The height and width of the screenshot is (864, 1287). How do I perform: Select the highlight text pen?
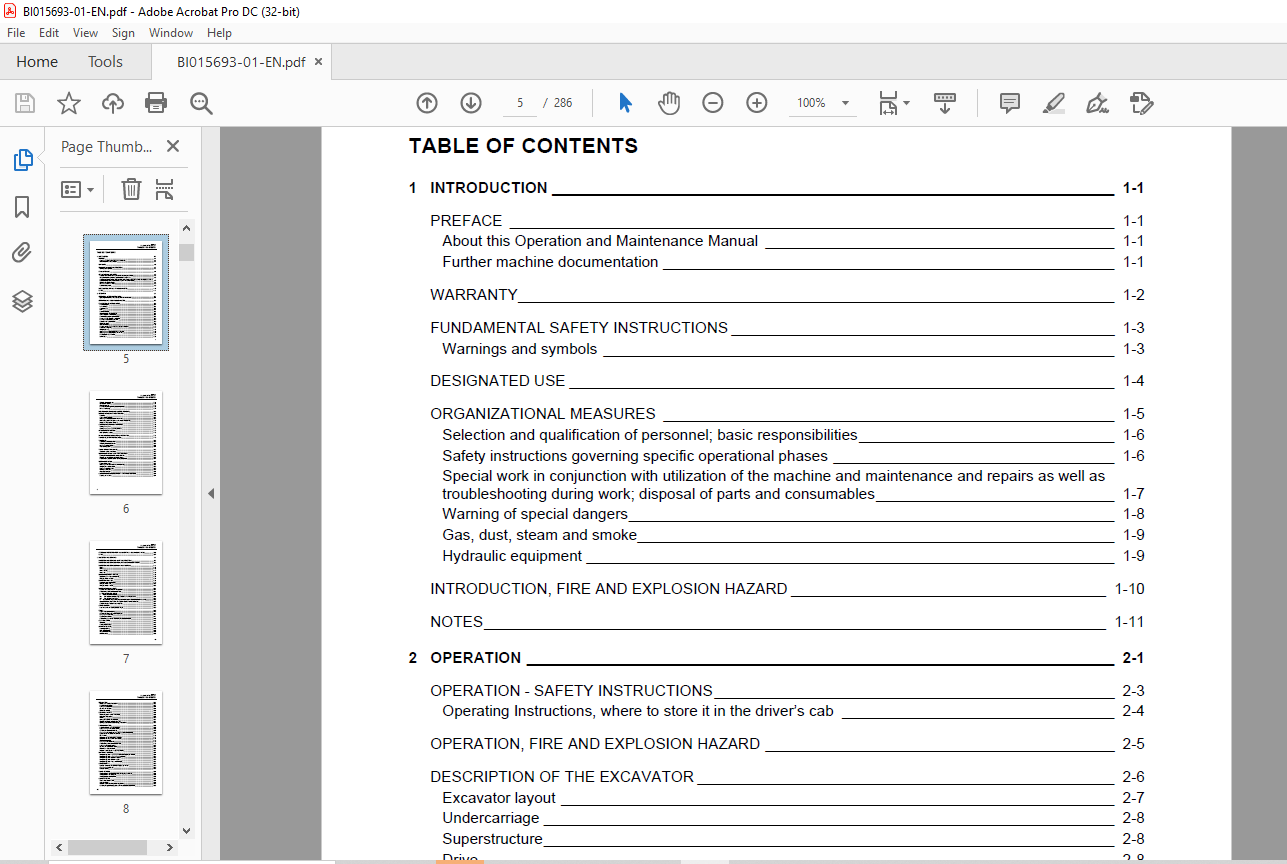(1054, 103)
